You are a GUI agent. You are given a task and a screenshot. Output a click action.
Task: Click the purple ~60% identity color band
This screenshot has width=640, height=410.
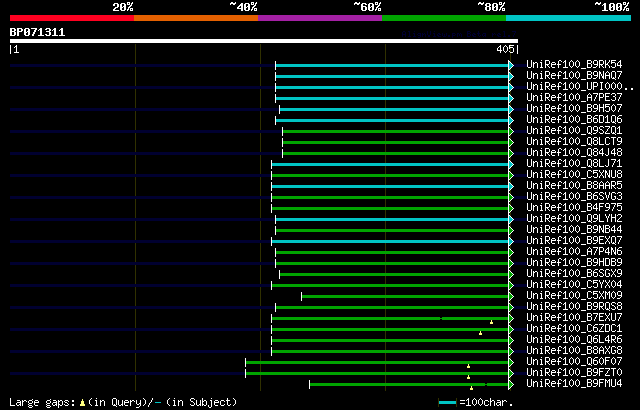(320, 18)
